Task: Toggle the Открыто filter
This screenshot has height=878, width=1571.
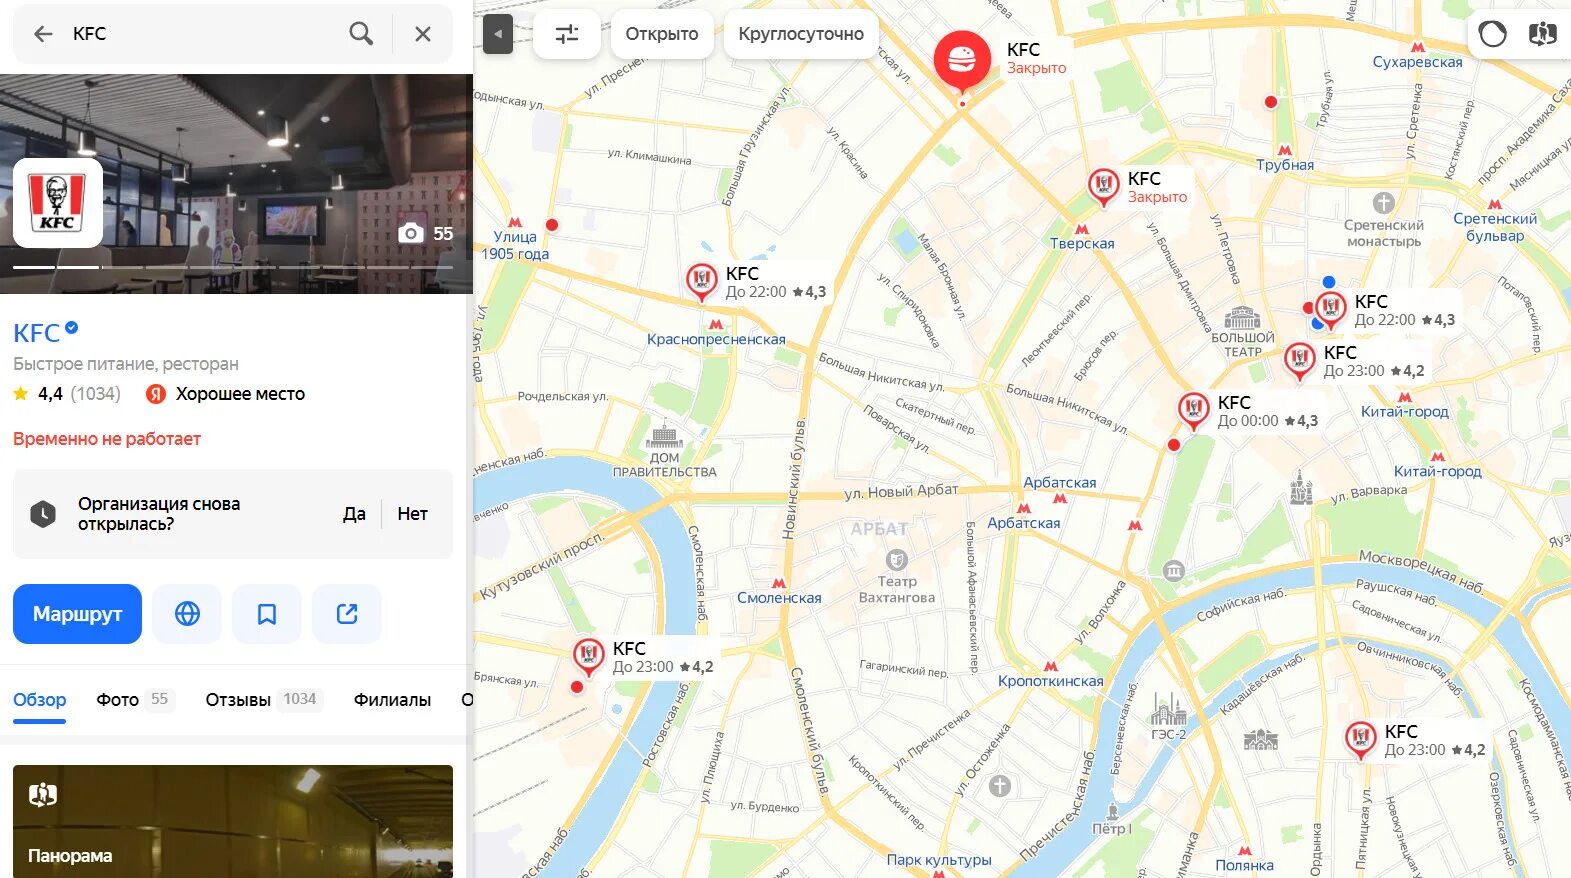Action: click(x=662, y=34)
